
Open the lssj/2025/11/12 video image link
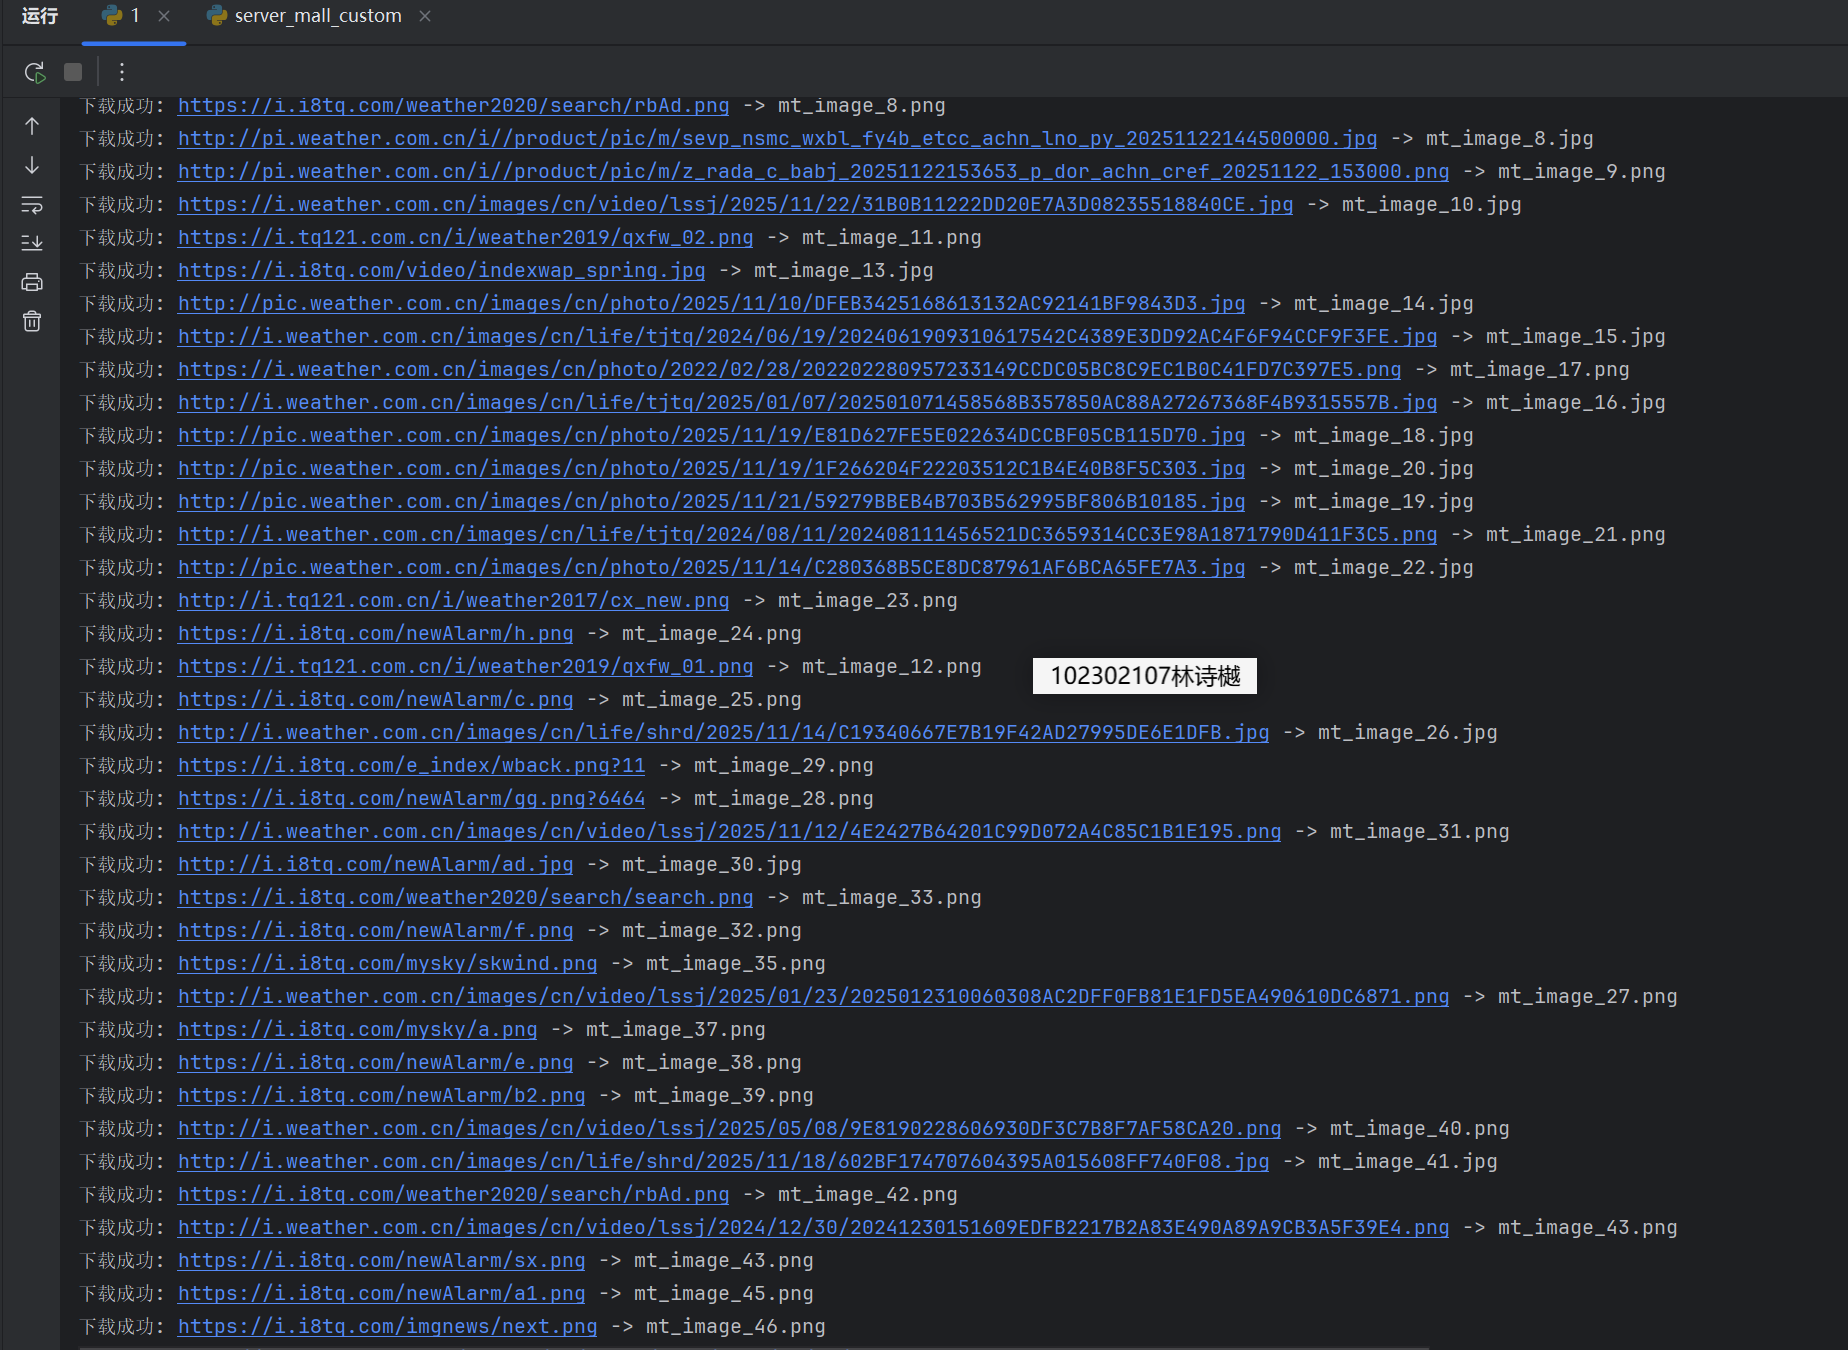tap(729, 832)
